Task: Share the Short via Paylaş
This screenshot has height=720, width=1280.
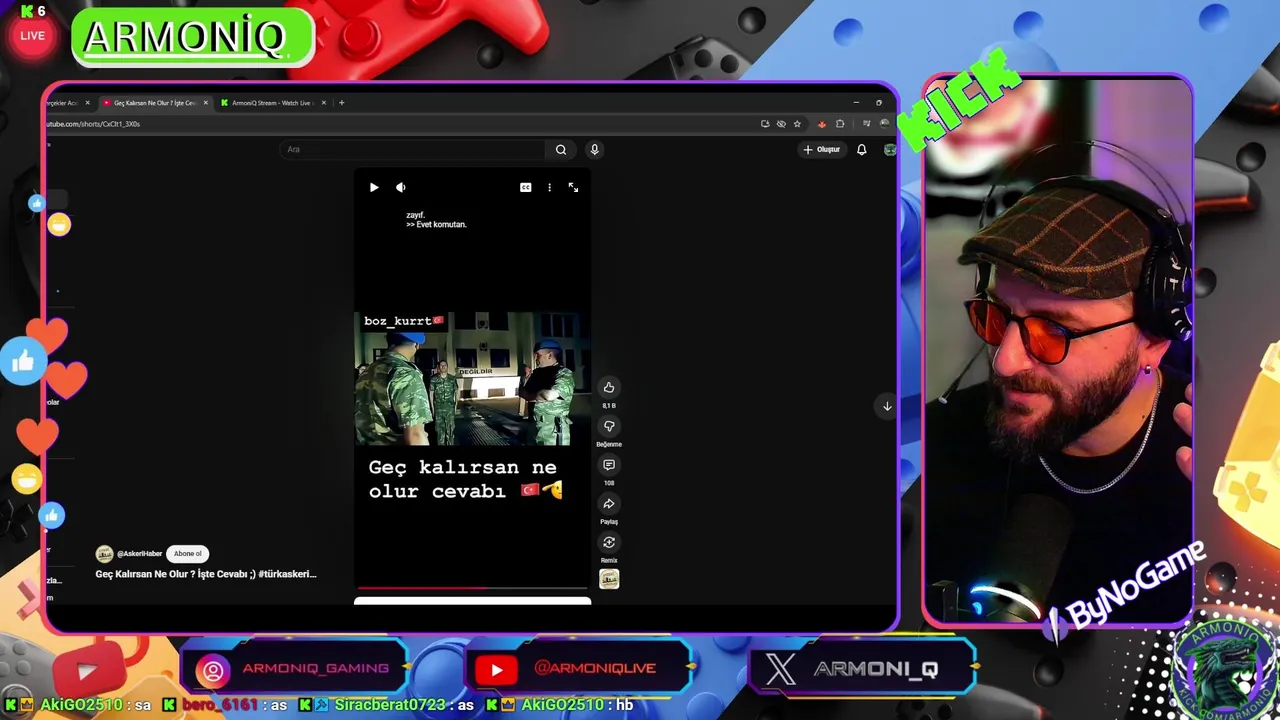Action: (609, 504)
